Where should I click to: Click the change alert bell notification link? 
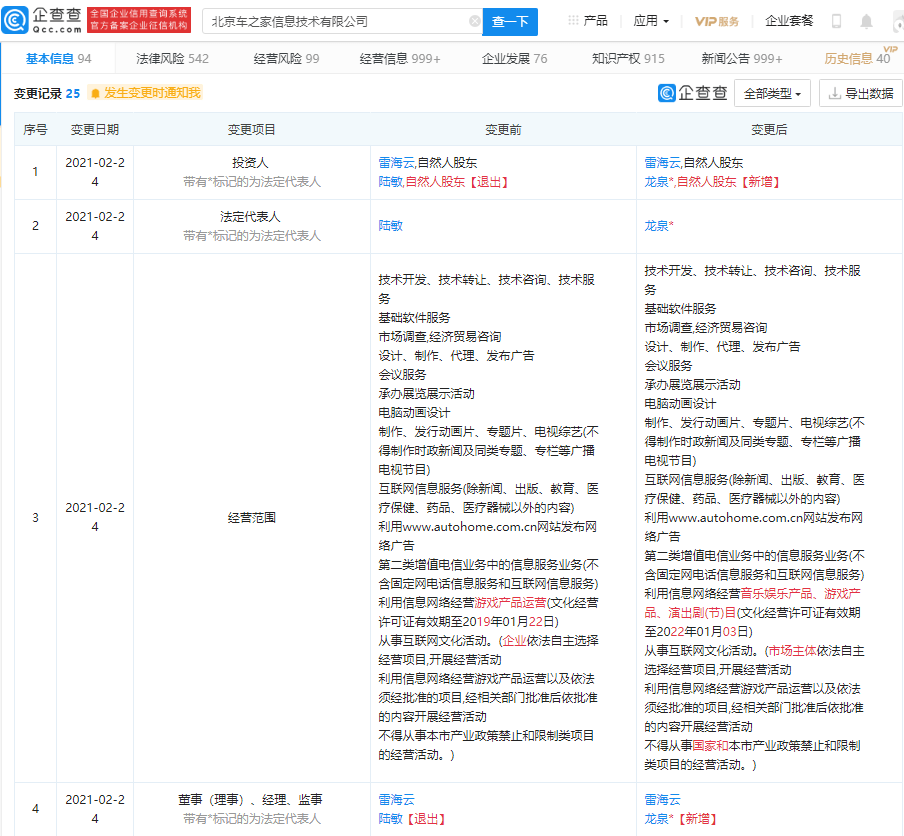(x=145, y=93)
